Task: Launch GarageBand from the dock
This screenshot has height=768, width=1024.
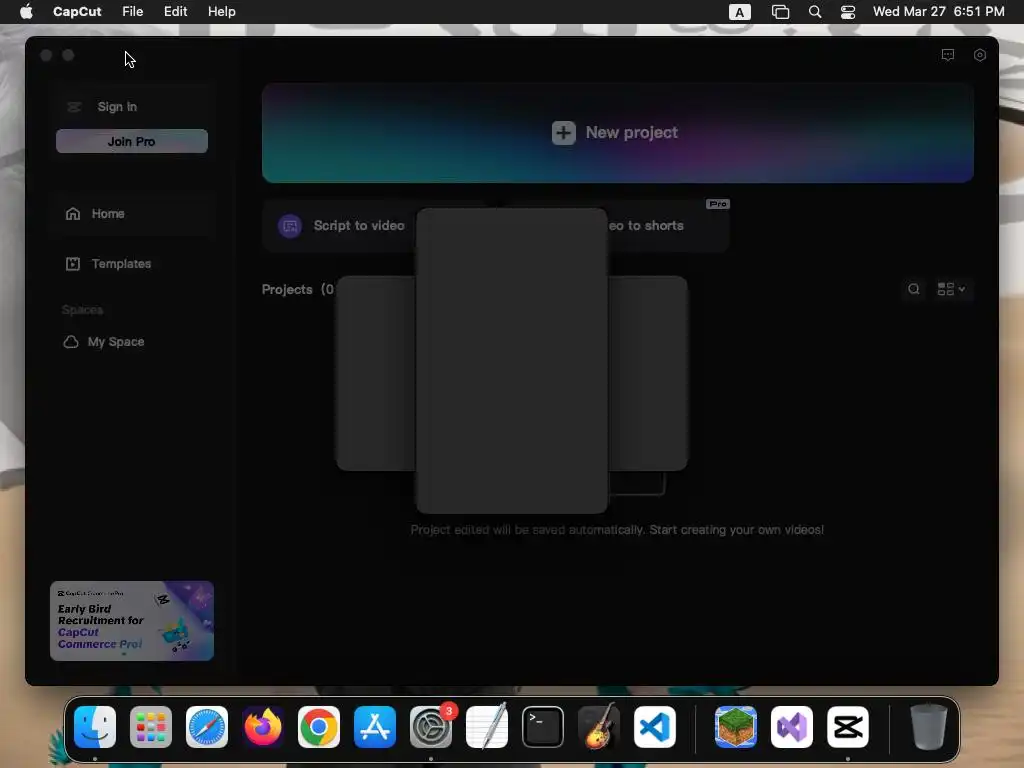Action: click(x=599, y=727)
